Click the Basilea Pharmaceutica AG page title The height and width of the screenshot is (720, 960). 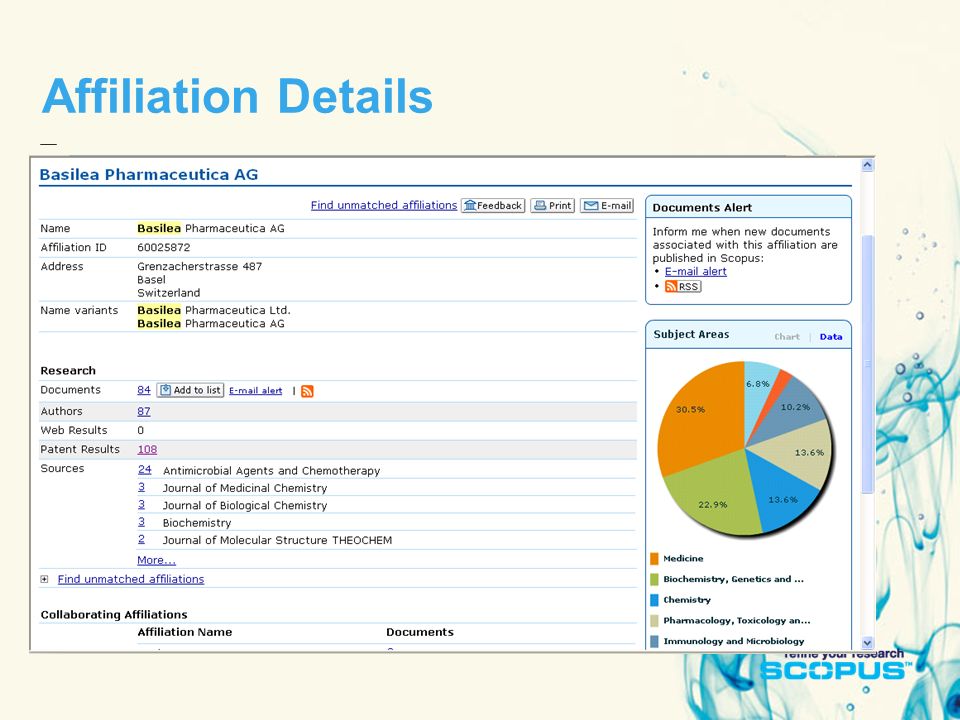tap(149, 174)
